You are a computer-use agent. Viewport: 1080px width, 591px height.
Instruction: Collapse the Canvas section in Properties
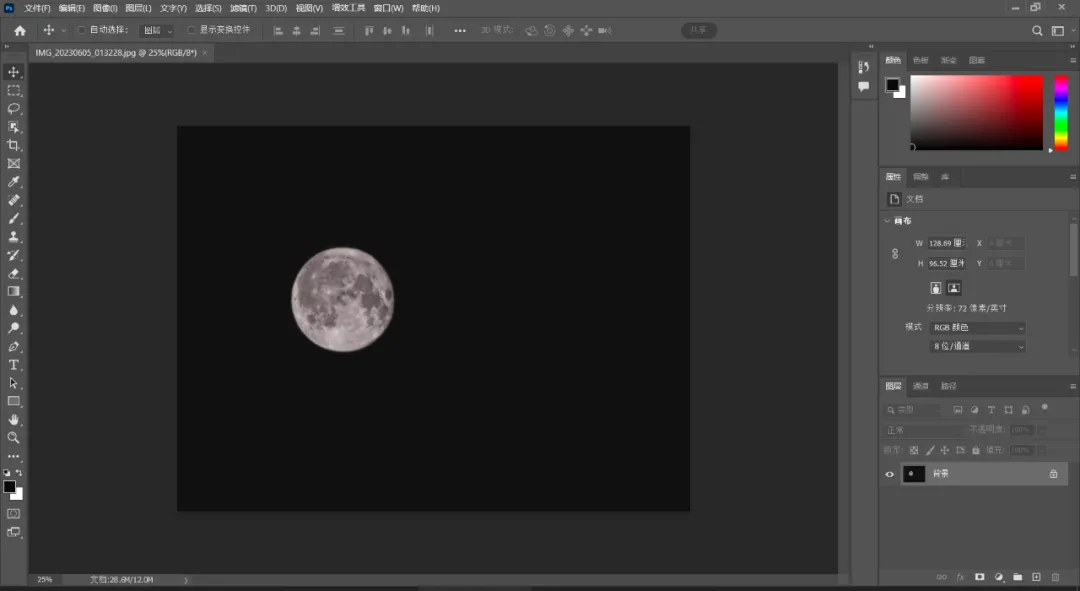pos(887,221)
